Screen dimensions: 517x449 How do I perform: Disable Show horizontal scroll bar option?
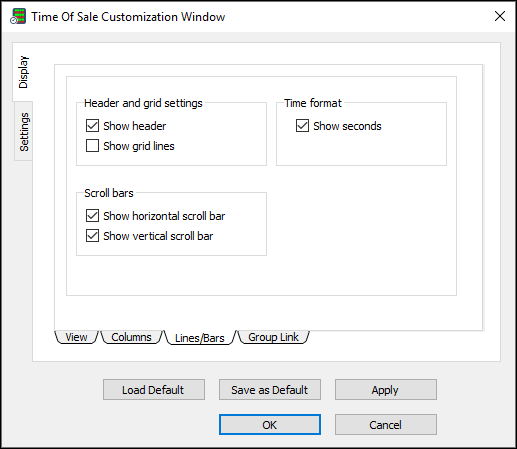pyautogui.click(x=92, y=216)
